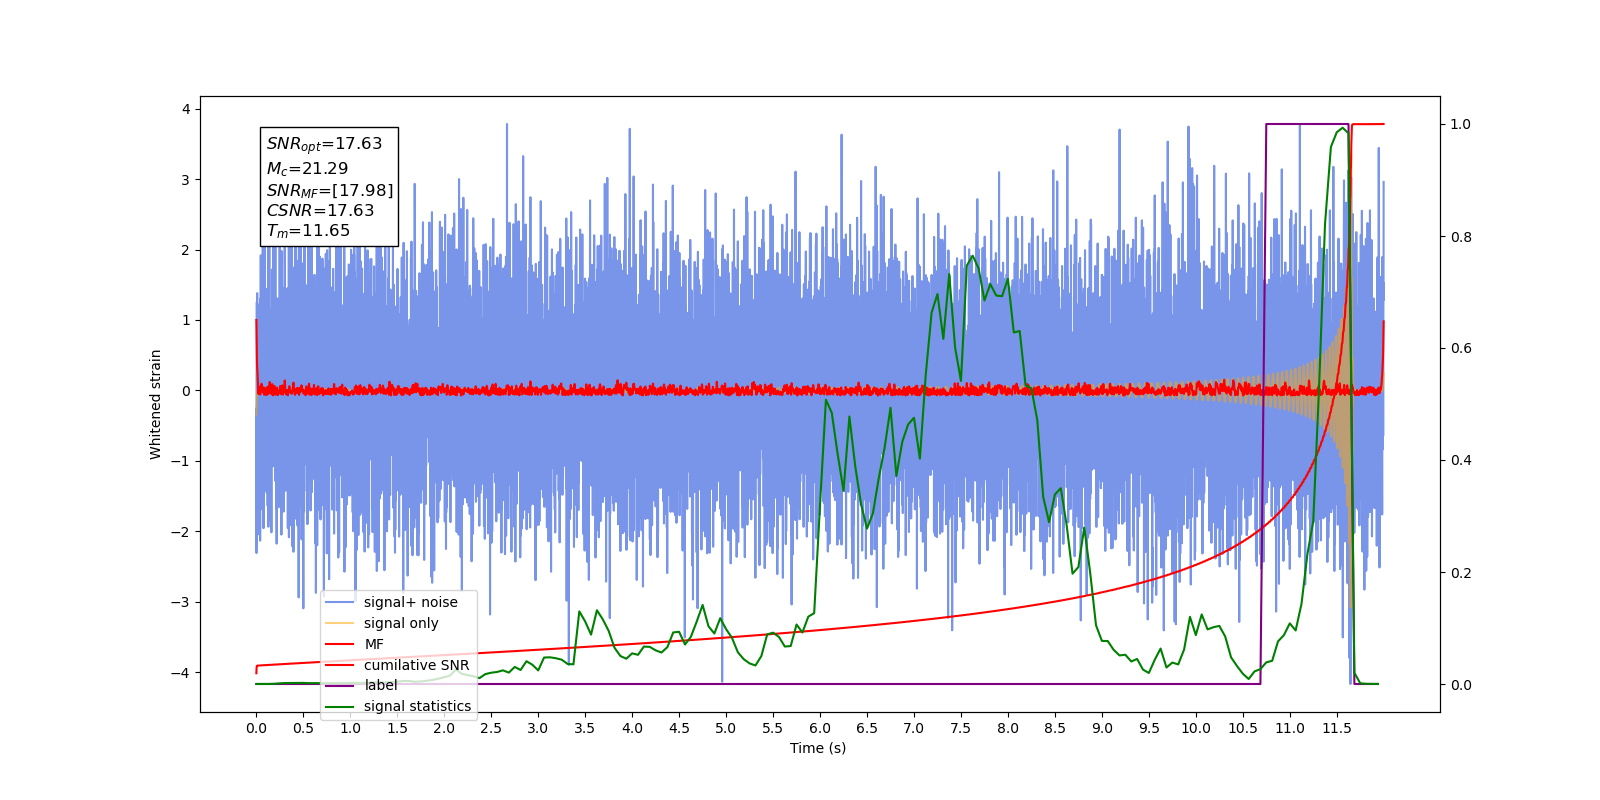Click the 'Time (s)' x-axis label
1600x800 pixels.
pyautogui.click(x=818, y=748)
